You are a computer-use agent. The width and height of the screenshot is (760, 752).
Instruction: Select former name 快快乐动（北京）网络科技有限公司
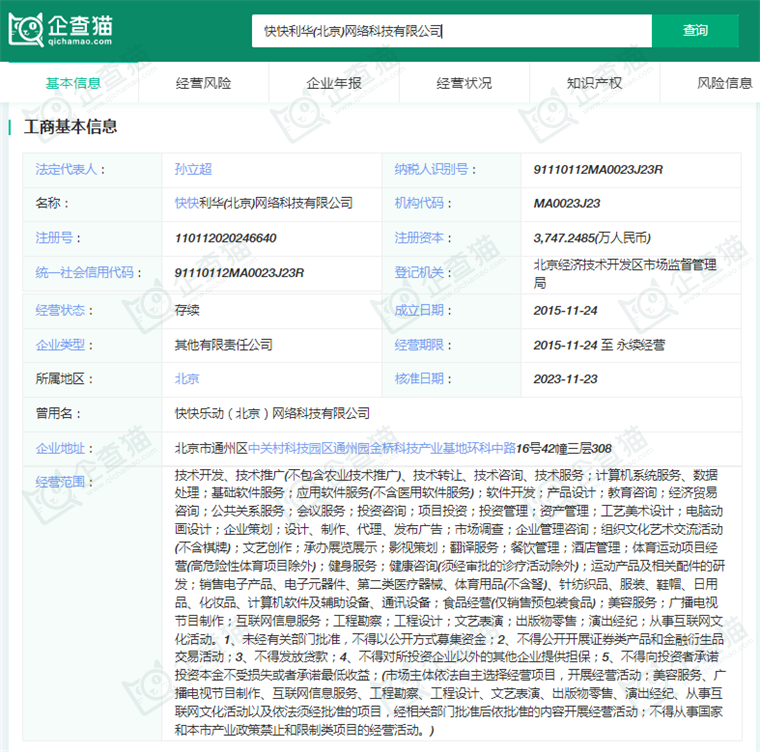(272, 414)
